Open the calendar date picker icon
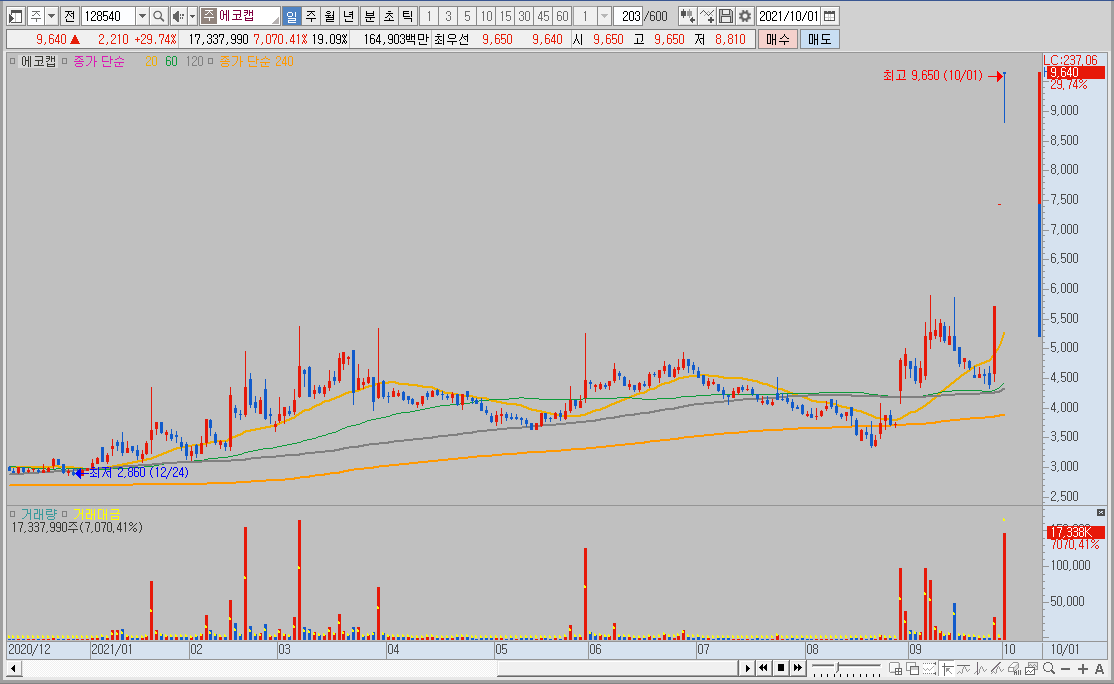1114x684 pixels. pyautogui.click(x=829, y=16)
